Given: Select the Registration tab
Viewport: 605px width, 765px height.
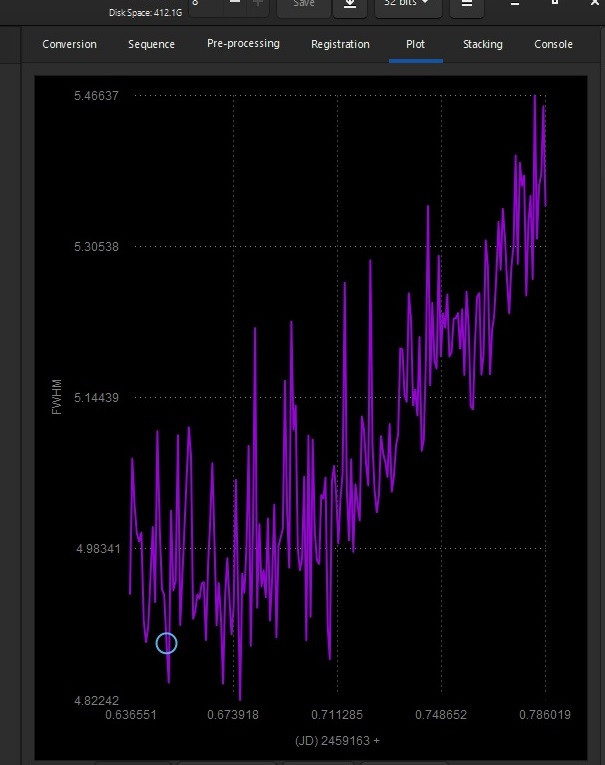Looking at the screenshot, I should [x=340, y=44].
